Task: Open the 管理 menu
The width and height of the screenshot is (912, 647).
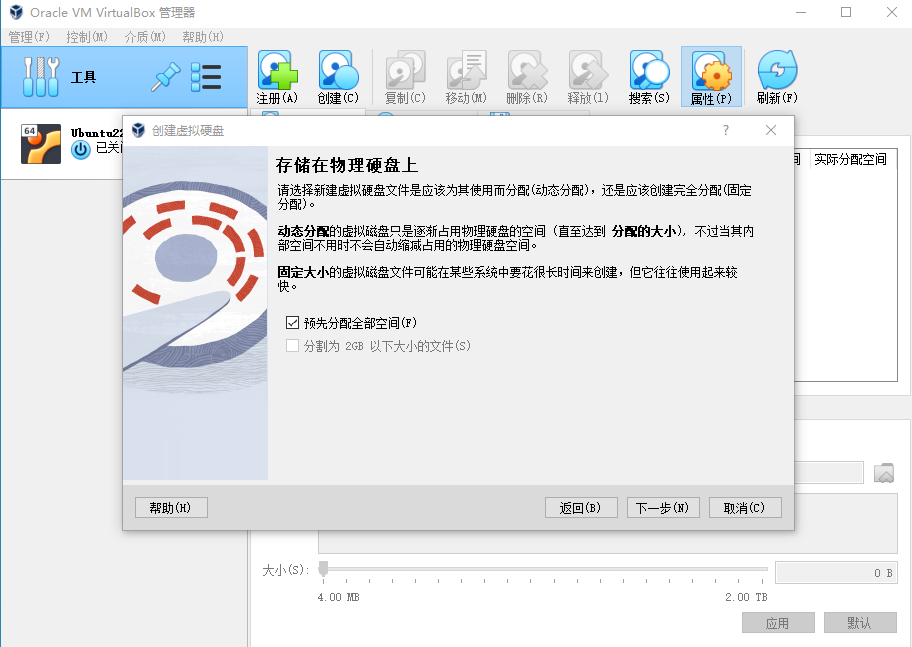Action: (x=28, y=37)
